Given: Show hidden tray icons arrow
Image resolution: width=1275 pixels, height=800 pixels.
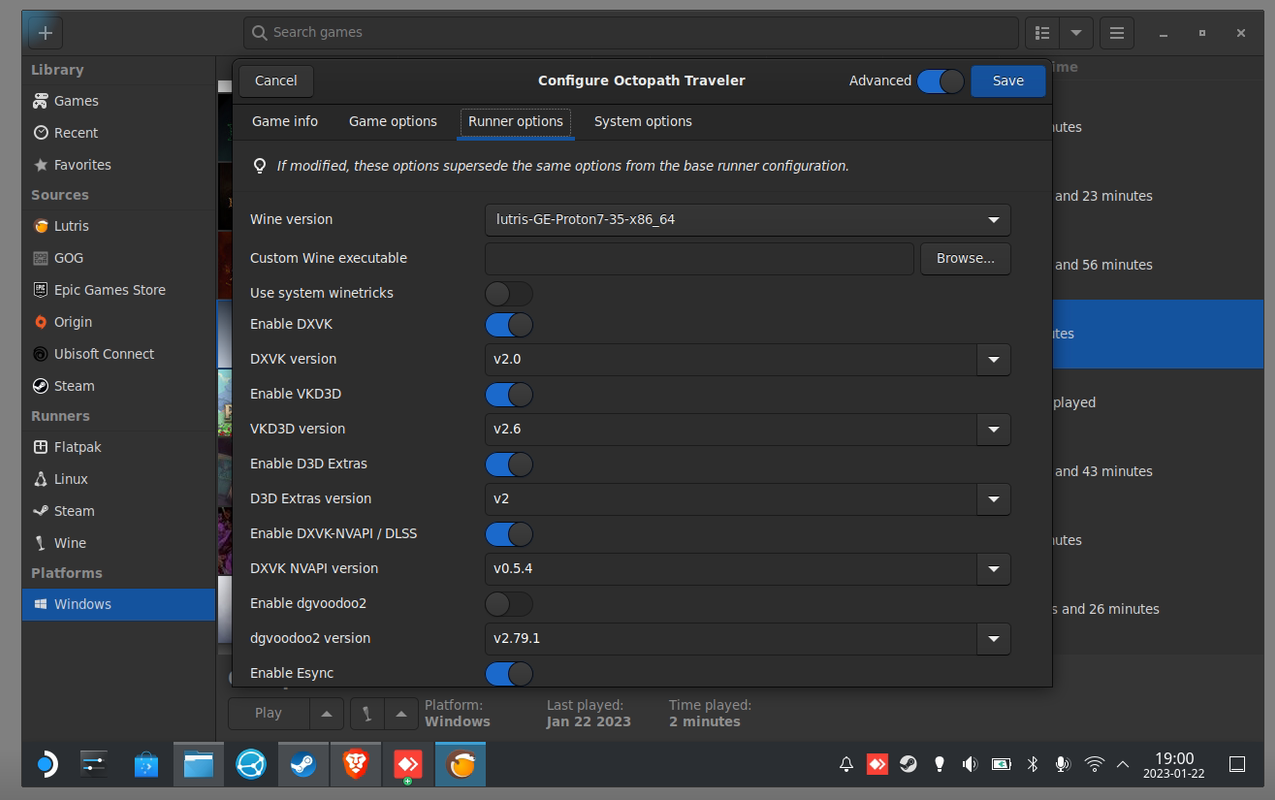Looking at the screenshot, I should 1122,765.
